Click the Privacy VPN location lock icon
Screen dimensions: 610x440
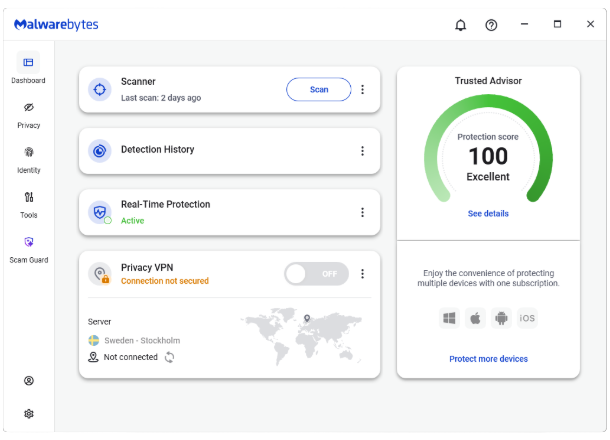coord(100,274)
